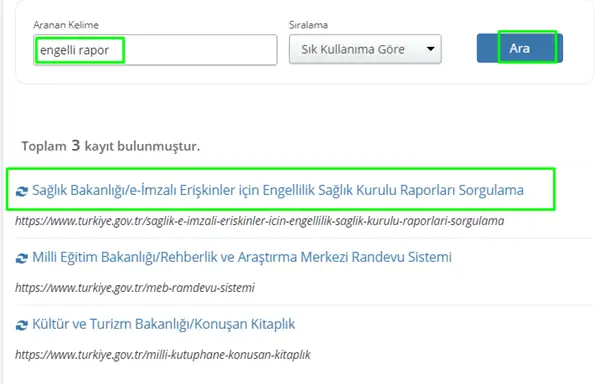Click the 'Sıralama' label
The width and height of the screenshot is (605, 384).
[308, 25]
